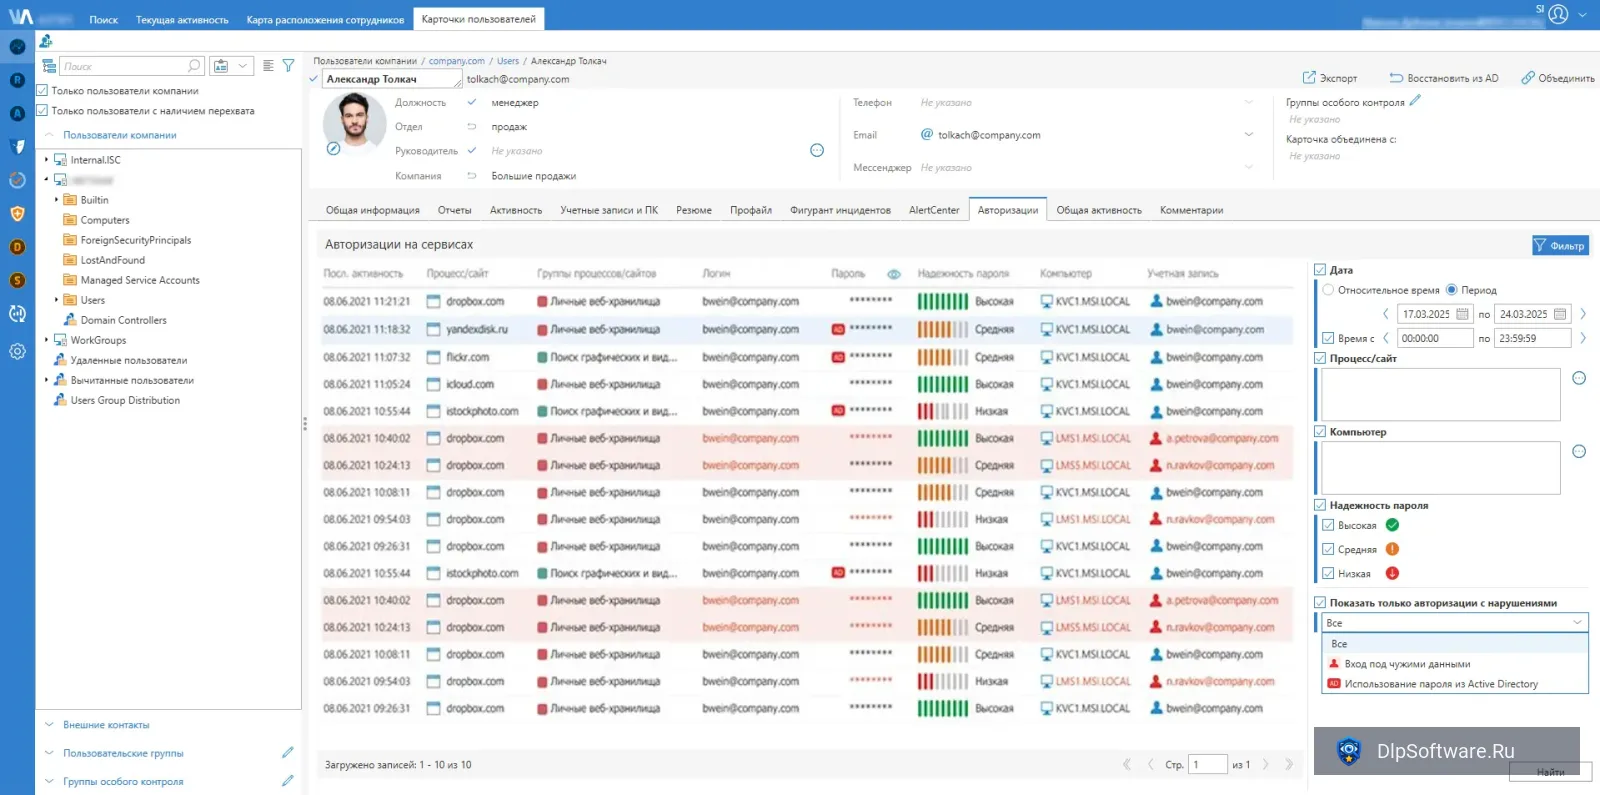Click password strength bar in yandexdisk.ru row
The width and height of the screenshot is (1600, 795).
click(x=943, y=329)
